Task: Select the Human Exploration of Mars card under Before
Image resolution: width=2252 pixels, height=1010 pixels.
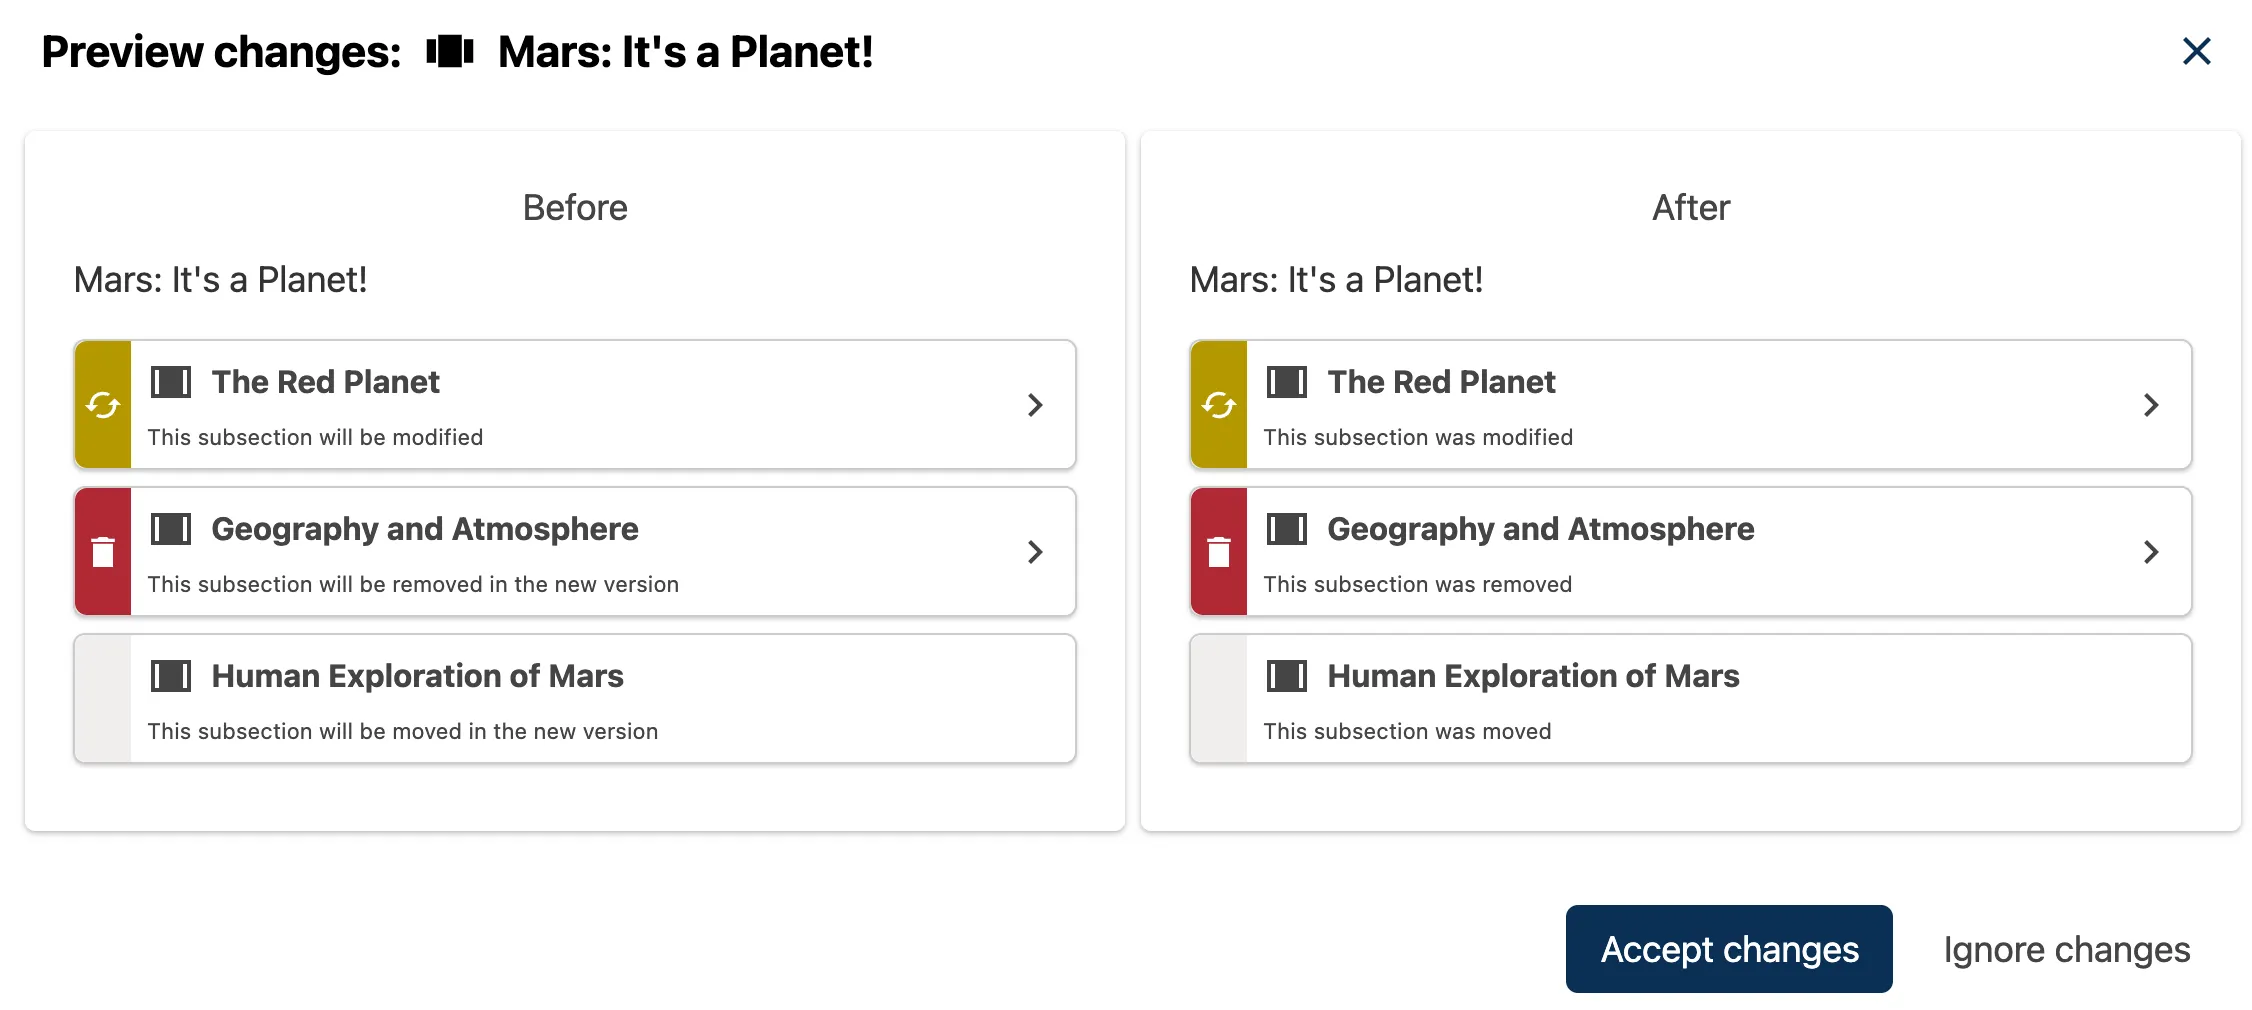Action: pos(575,698)
